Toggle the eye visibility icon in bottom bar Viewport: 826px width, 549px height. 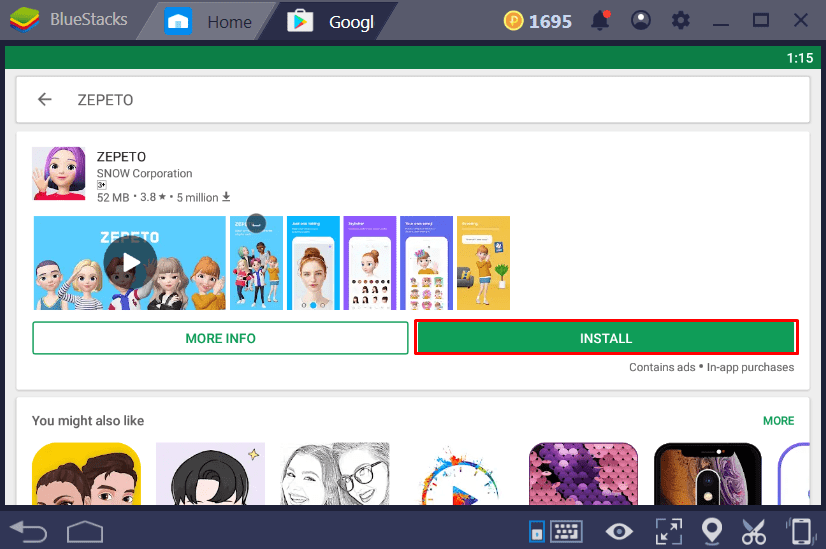pos(619,530)
